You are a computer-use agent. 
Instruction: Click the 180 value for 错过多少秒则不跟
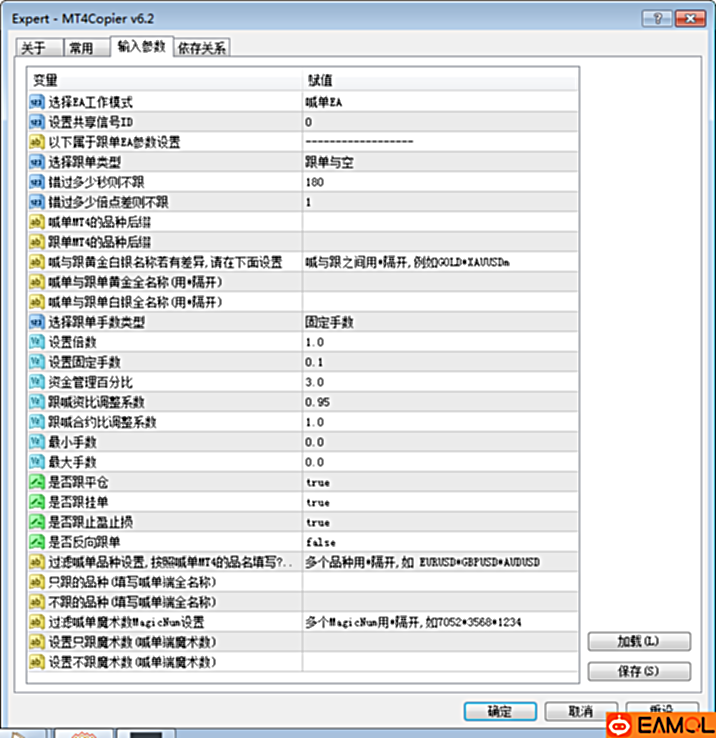point(316,181)
